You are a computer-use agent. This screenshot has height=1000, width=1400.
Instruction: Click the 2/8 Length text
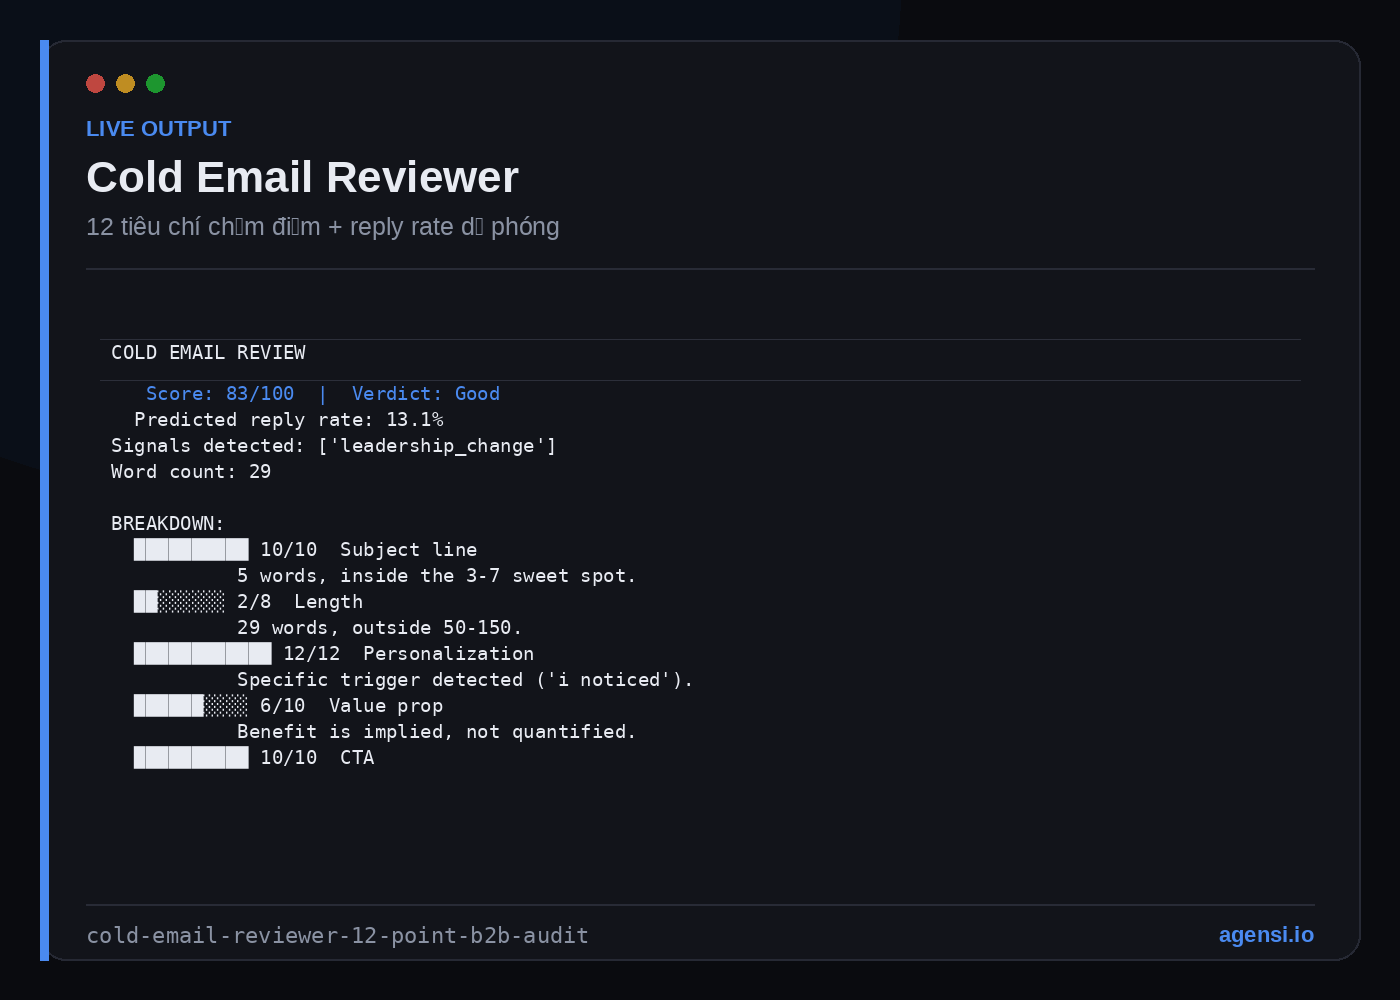(x=300, y=602)
